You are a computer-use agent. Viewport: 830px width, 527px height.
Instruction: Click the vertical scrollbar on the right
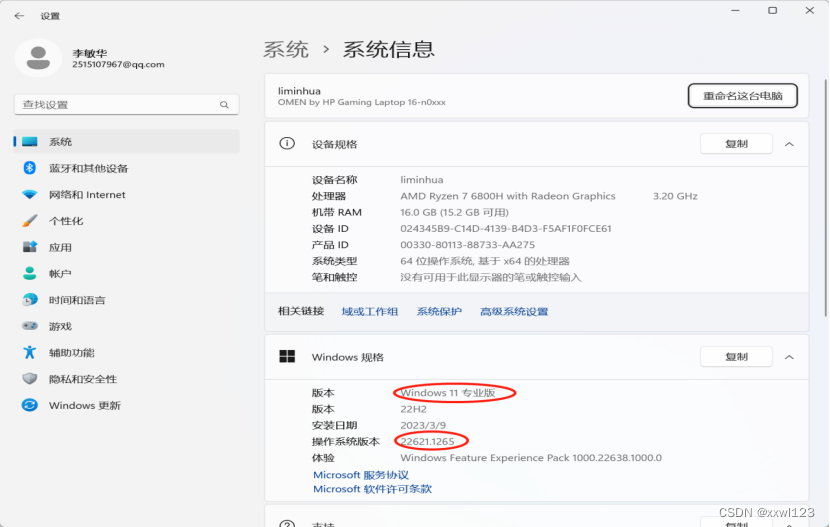point(826,198)
